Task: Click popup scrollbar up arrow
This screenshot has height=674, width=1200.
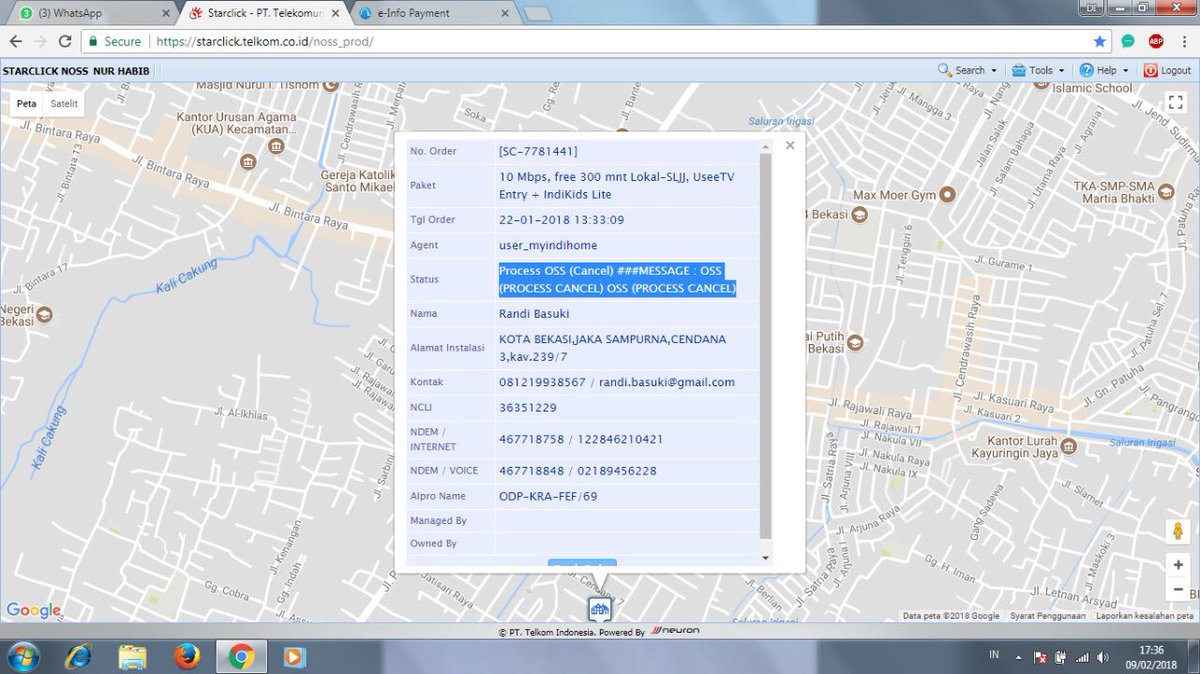Action: click(765, 146)
